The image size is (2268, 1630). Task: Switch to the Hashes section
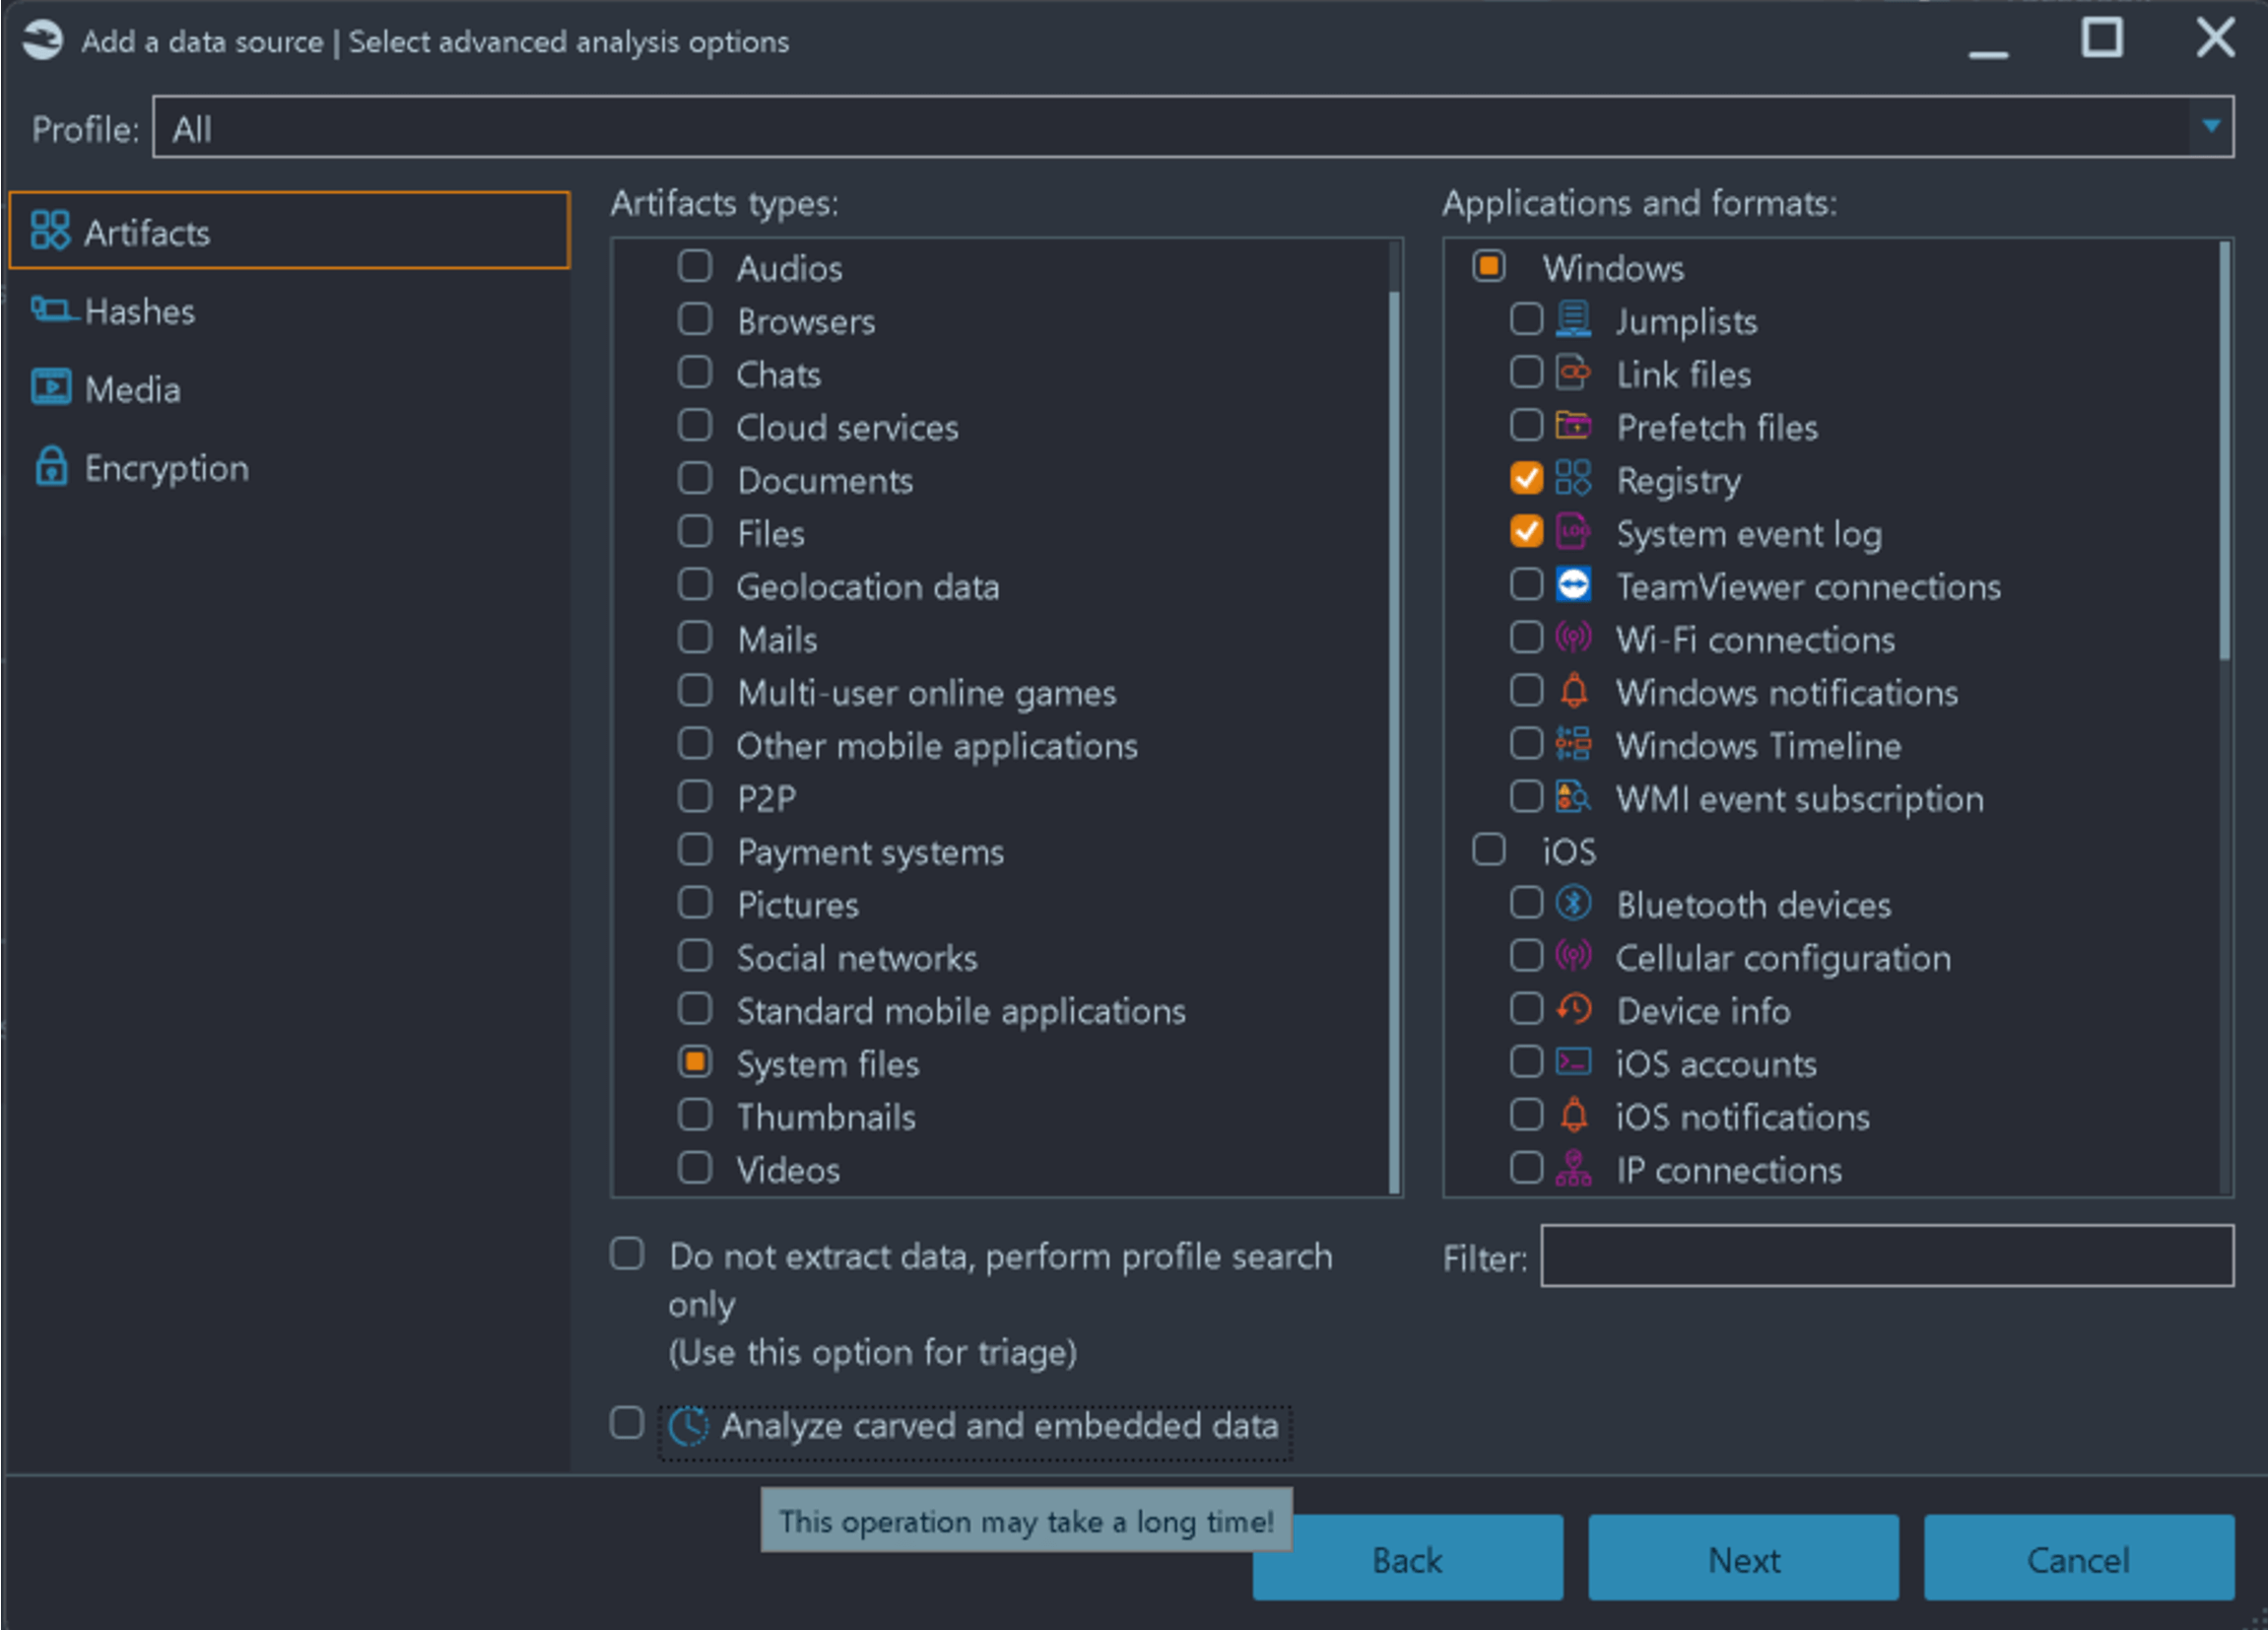click(289, 310)
